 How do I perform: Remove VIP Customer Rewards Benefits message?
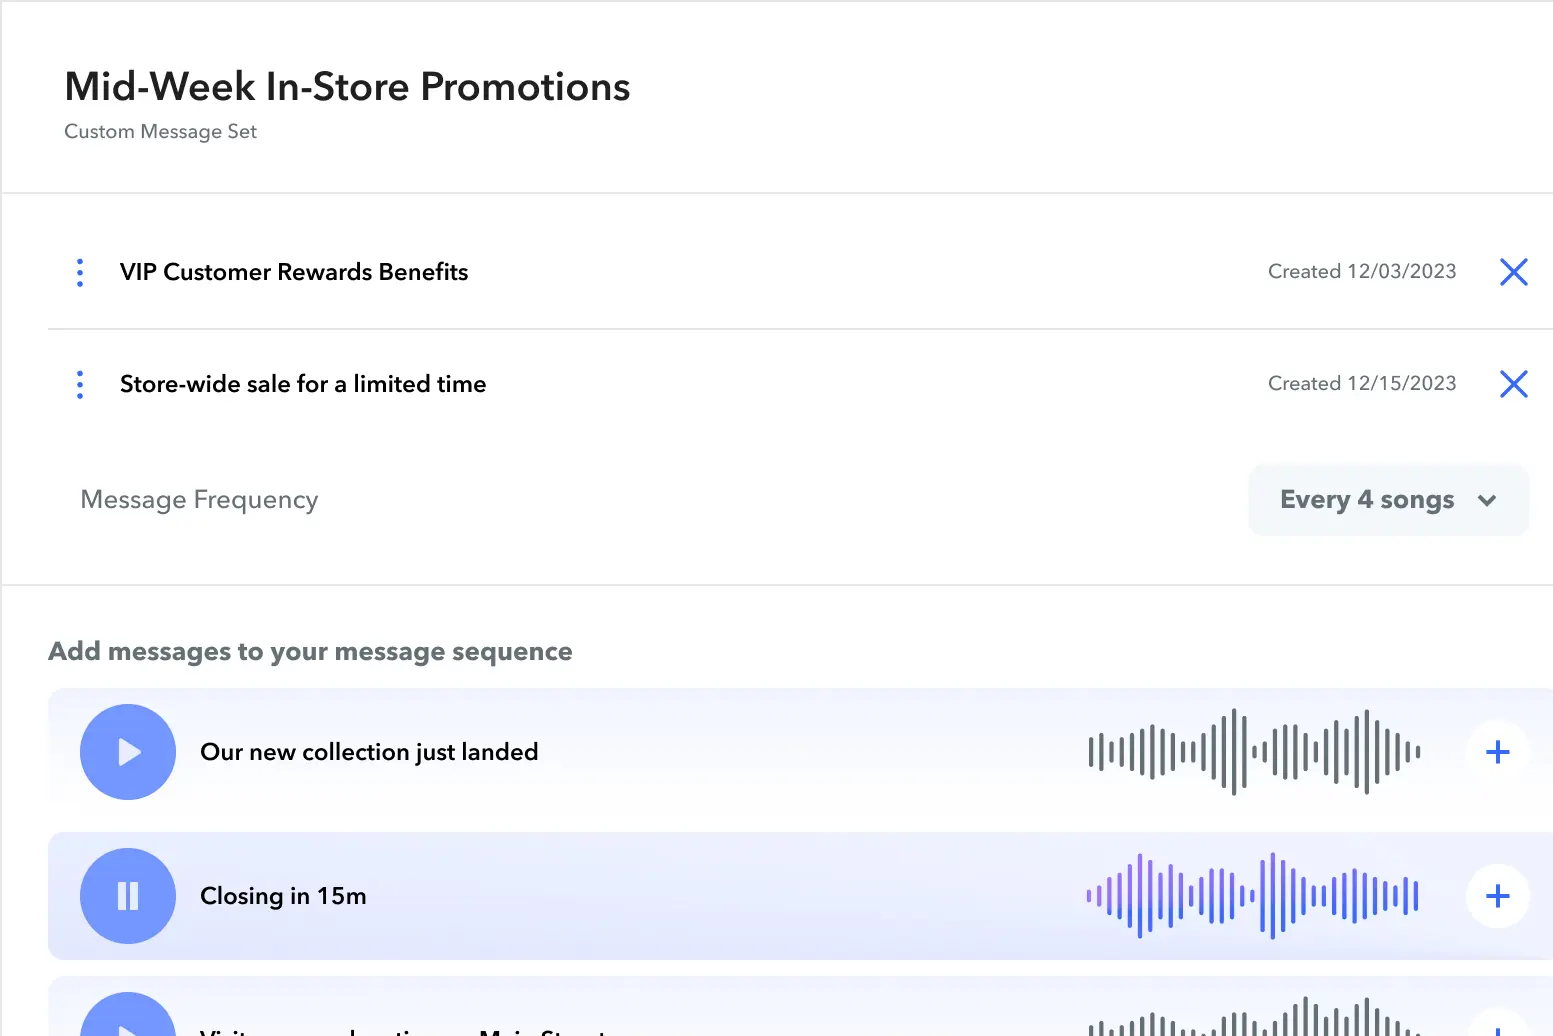[1513, 272]
